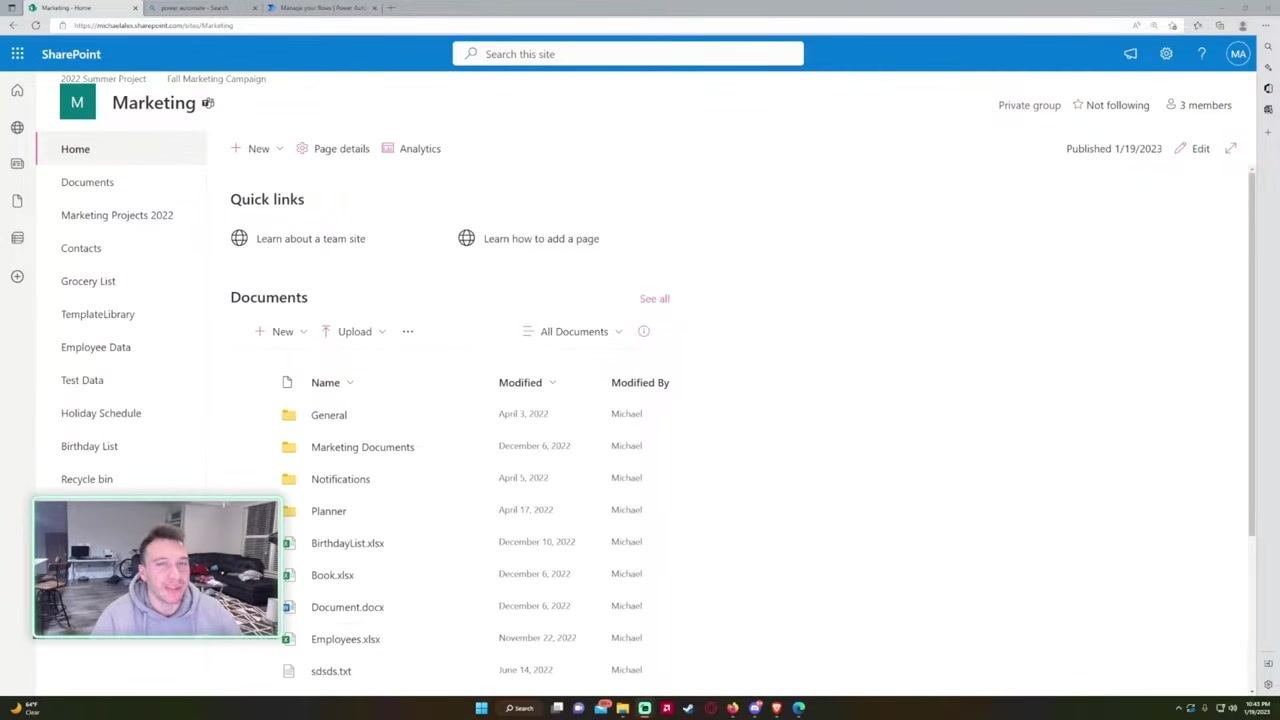Click the Teams icon next to Marketing title
Viewport: 1280px width, 720px height.
click(x=208, y=103)
